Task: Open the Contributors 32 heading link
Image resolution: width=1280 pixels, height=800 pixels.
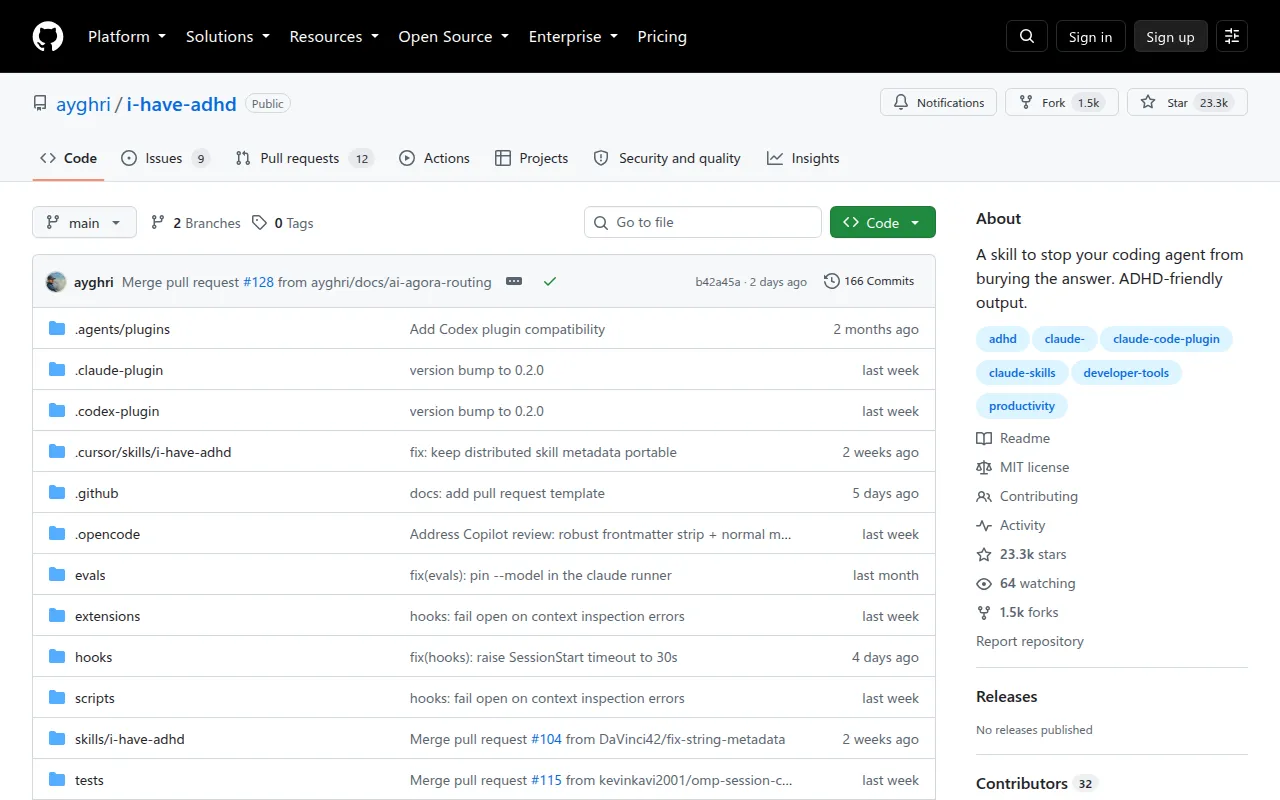Action: (1036, 783)
